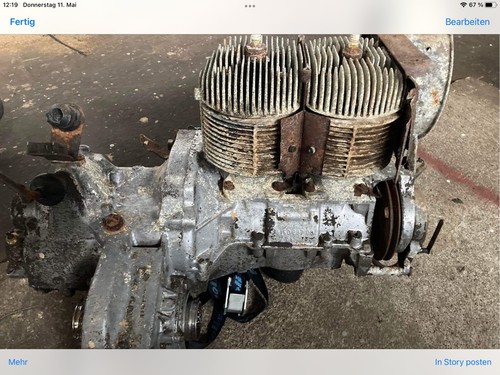This screenshot has height=375, width=500.
Task: Open the Mehr options
Action: [x=18, y=362]
